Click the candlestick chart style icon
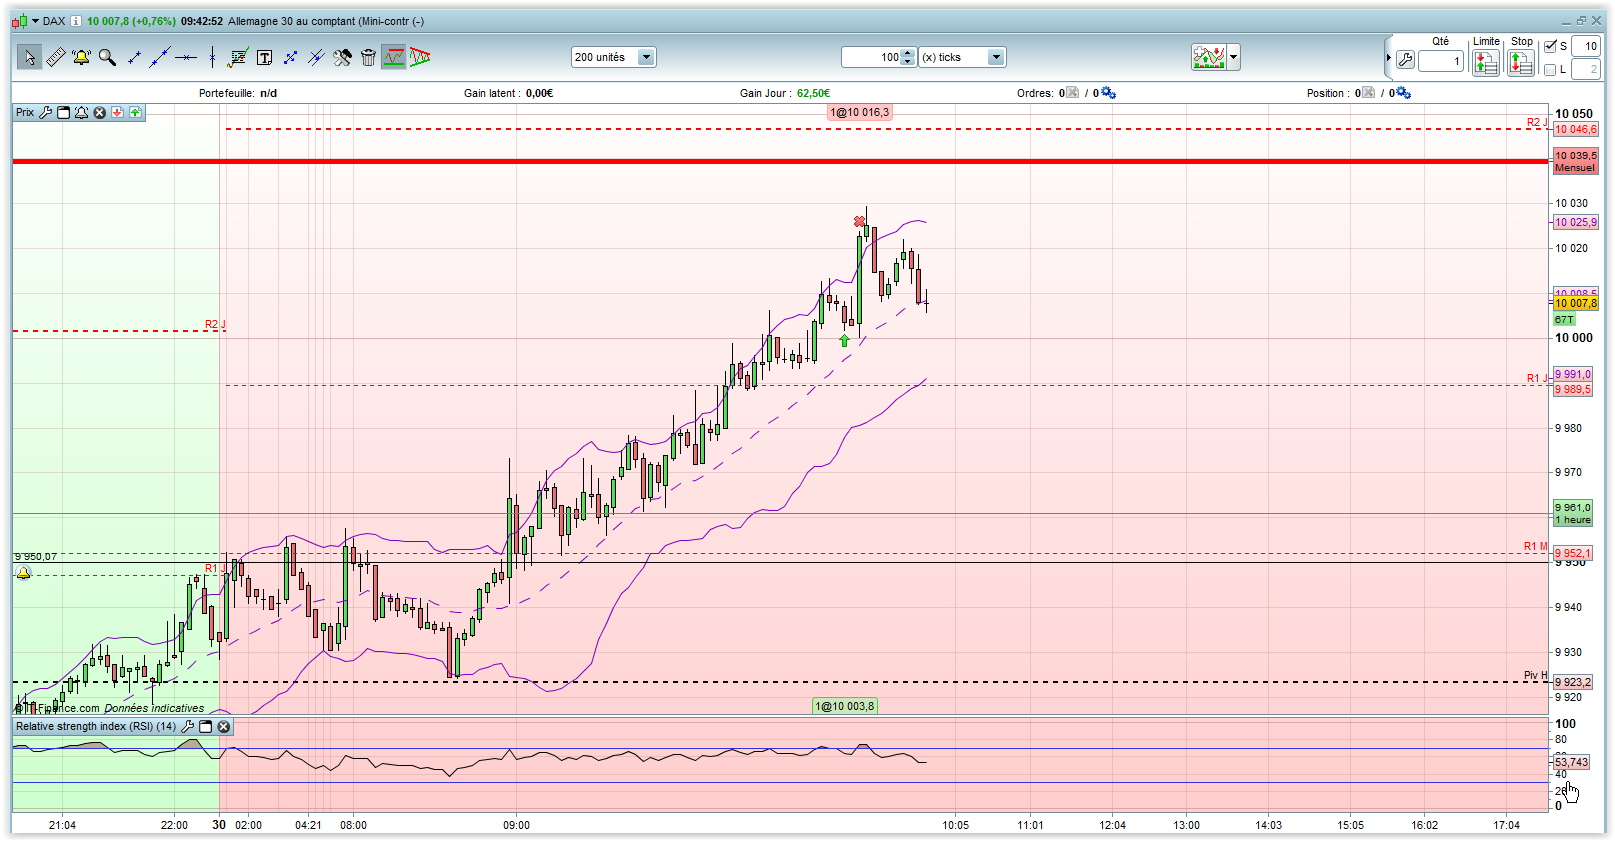This screenshot has height=841, width=1615. pos(20,21)
